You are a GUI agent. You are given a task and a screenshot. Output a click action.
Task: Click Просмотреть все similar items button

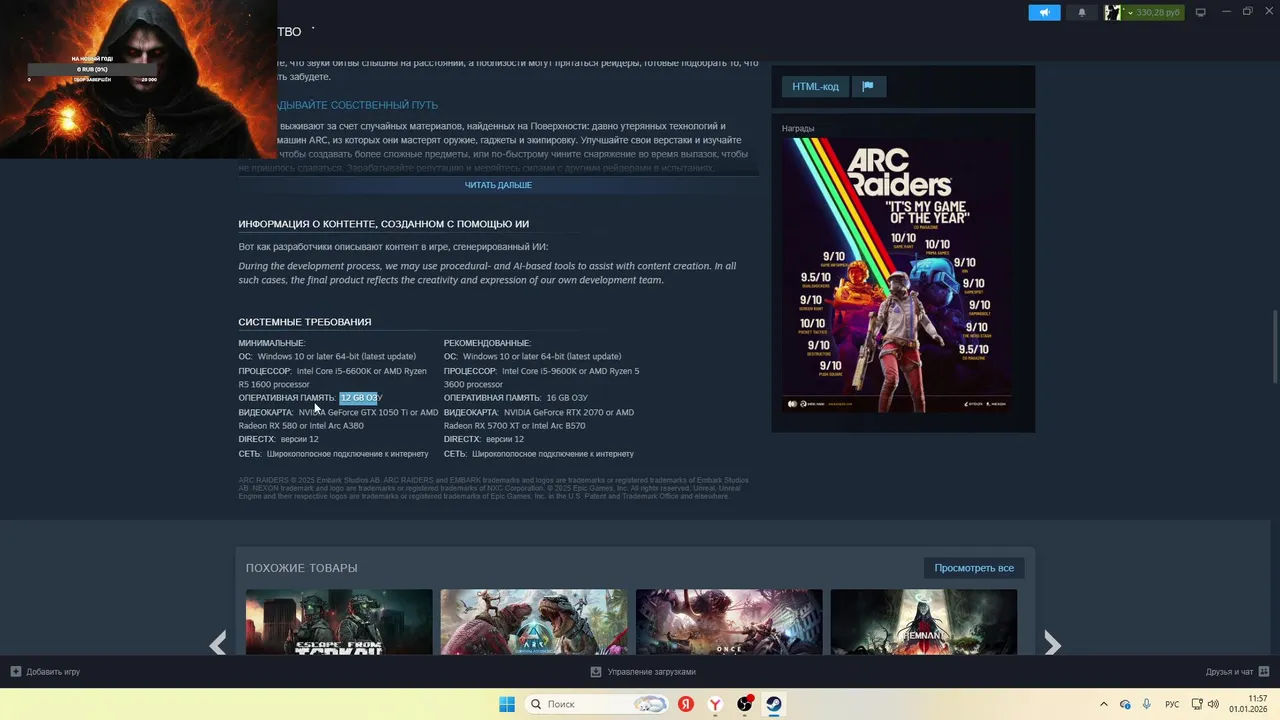click(974, 568)
